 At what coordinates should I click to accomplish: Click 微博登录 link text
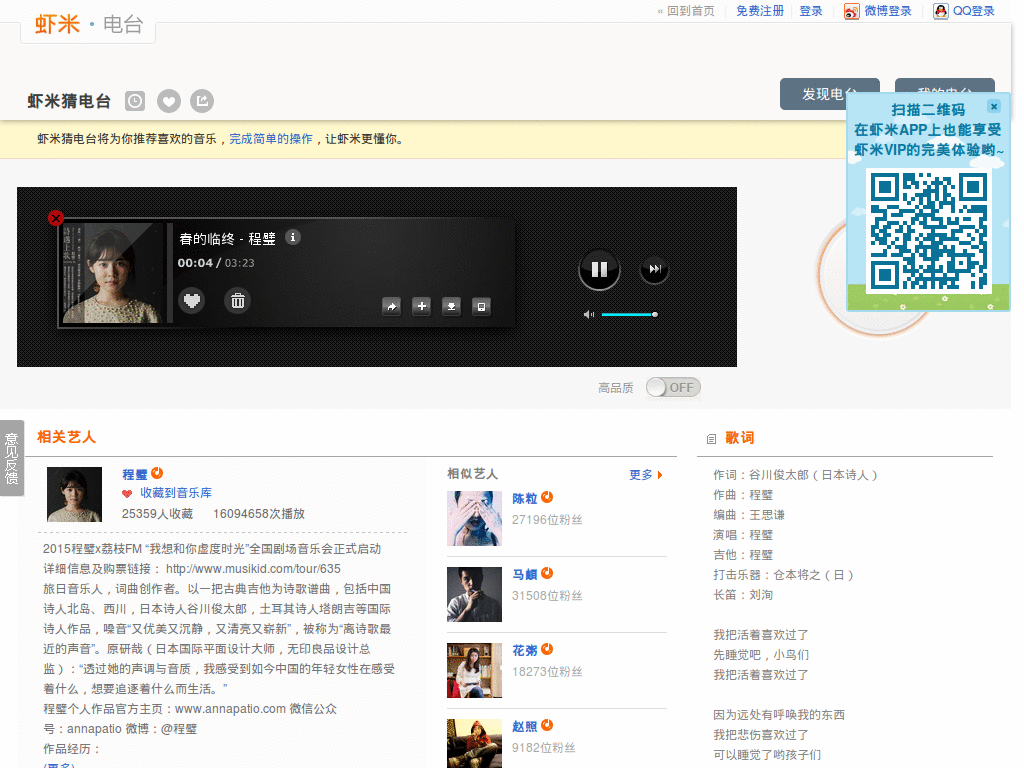(x=888, y=11)
